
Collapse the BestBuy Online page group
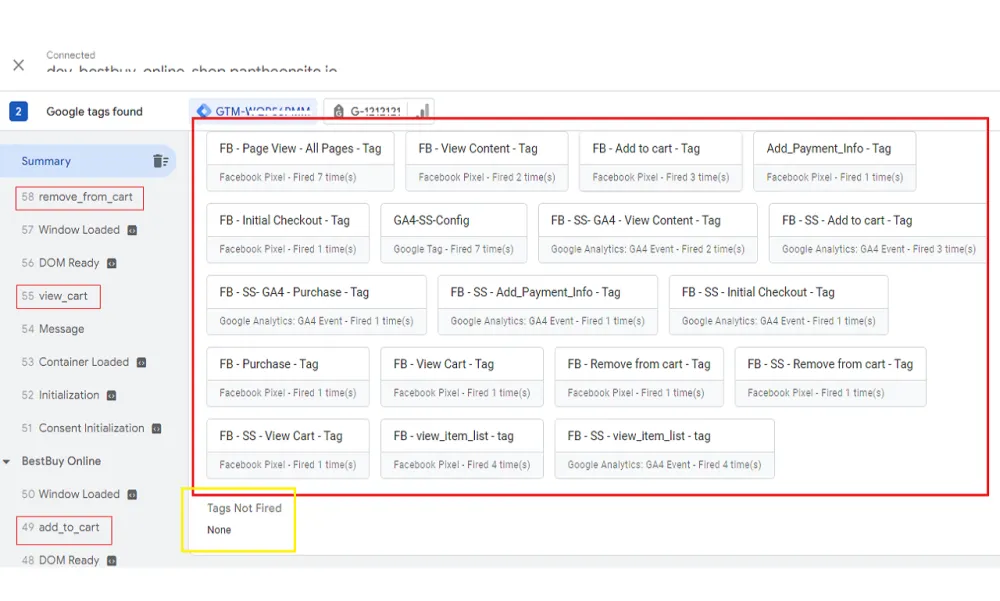tap(6, 461)
